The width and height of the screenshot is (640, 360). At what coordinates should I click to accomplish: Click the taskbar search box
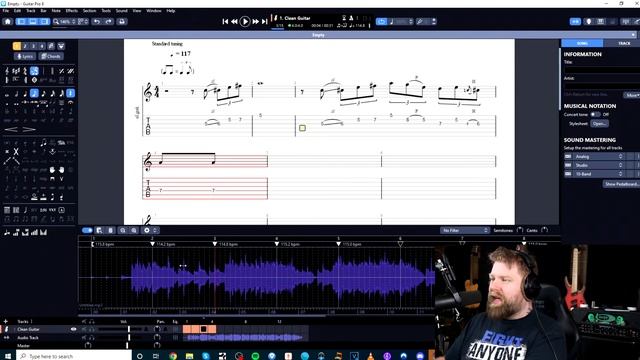coord(73,356)
